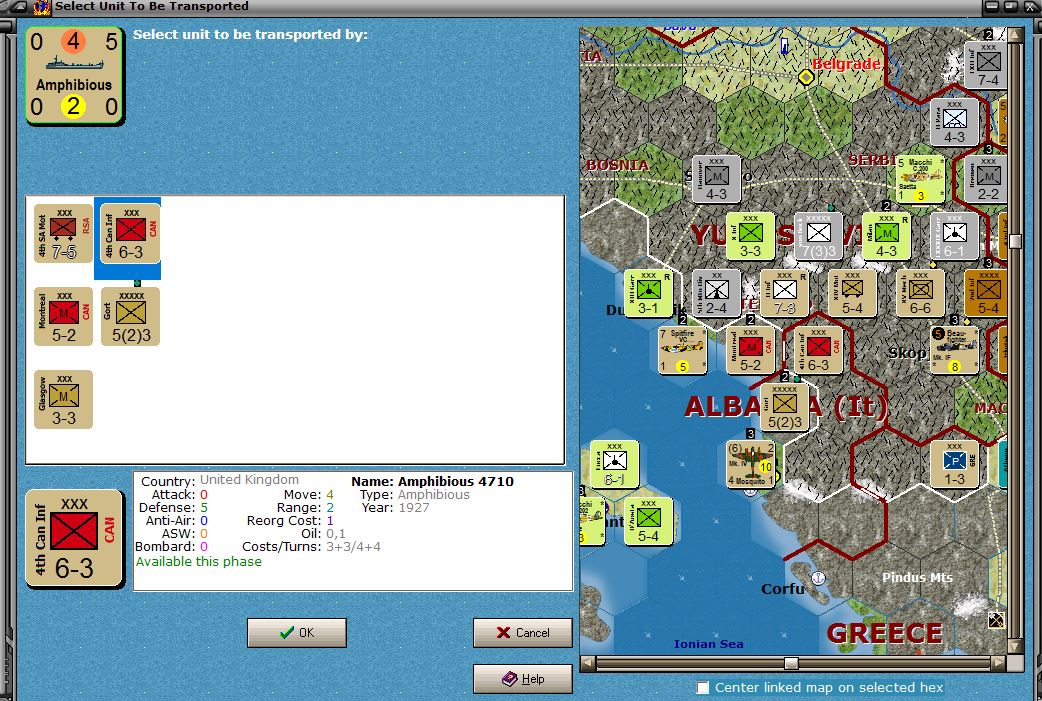The width and height of the screenshot is (1042, 701).
Task: Cancel the unit transport dialog
Action: pyautogui.click(x=522, y=633)
